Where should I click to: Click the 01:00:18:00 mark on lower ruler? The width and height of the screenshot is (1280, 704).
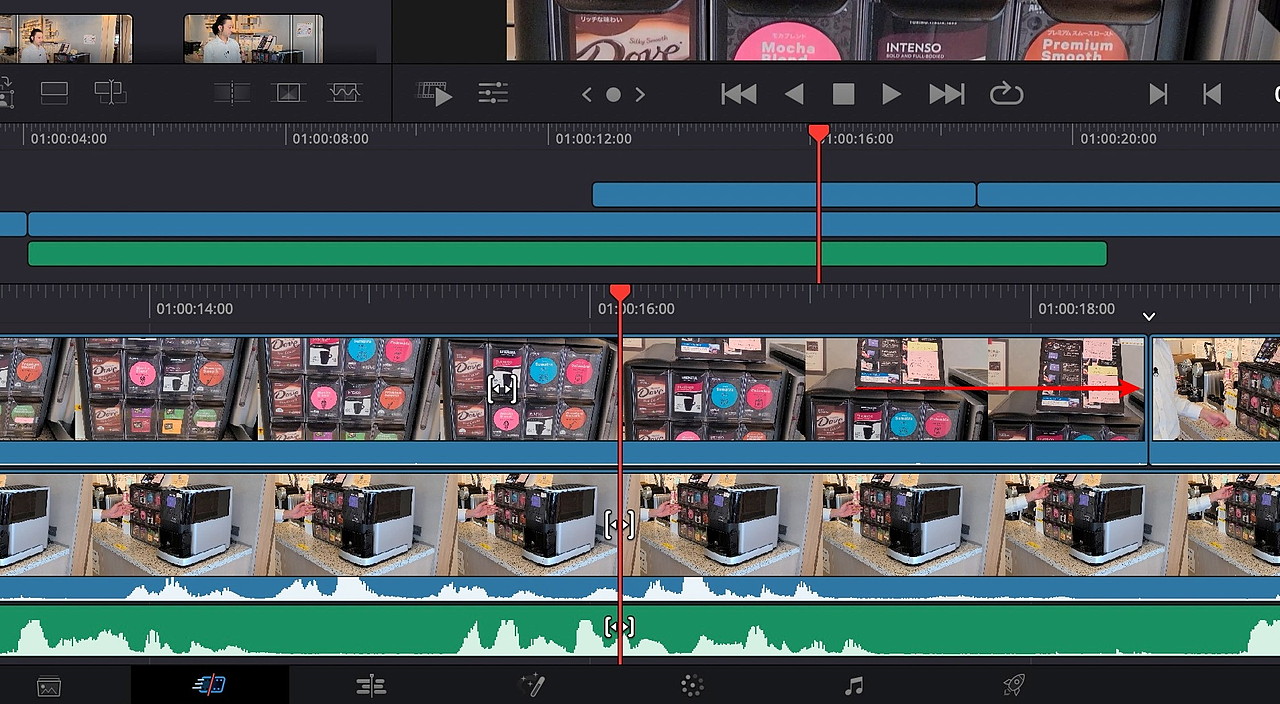coord(1076,309)
